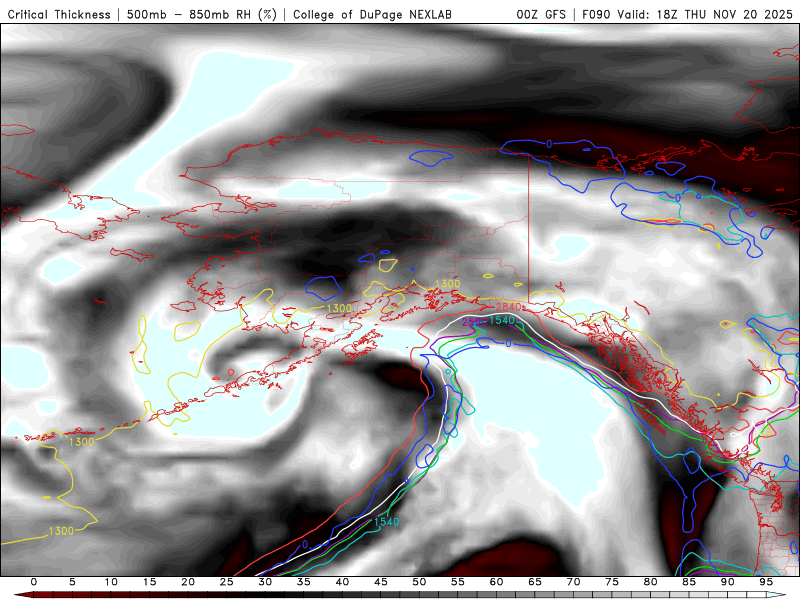Select the "5" tick on the RH color scale
Image resolution: width=800 pixels, height=600 pixels.
tap(72, 582)
